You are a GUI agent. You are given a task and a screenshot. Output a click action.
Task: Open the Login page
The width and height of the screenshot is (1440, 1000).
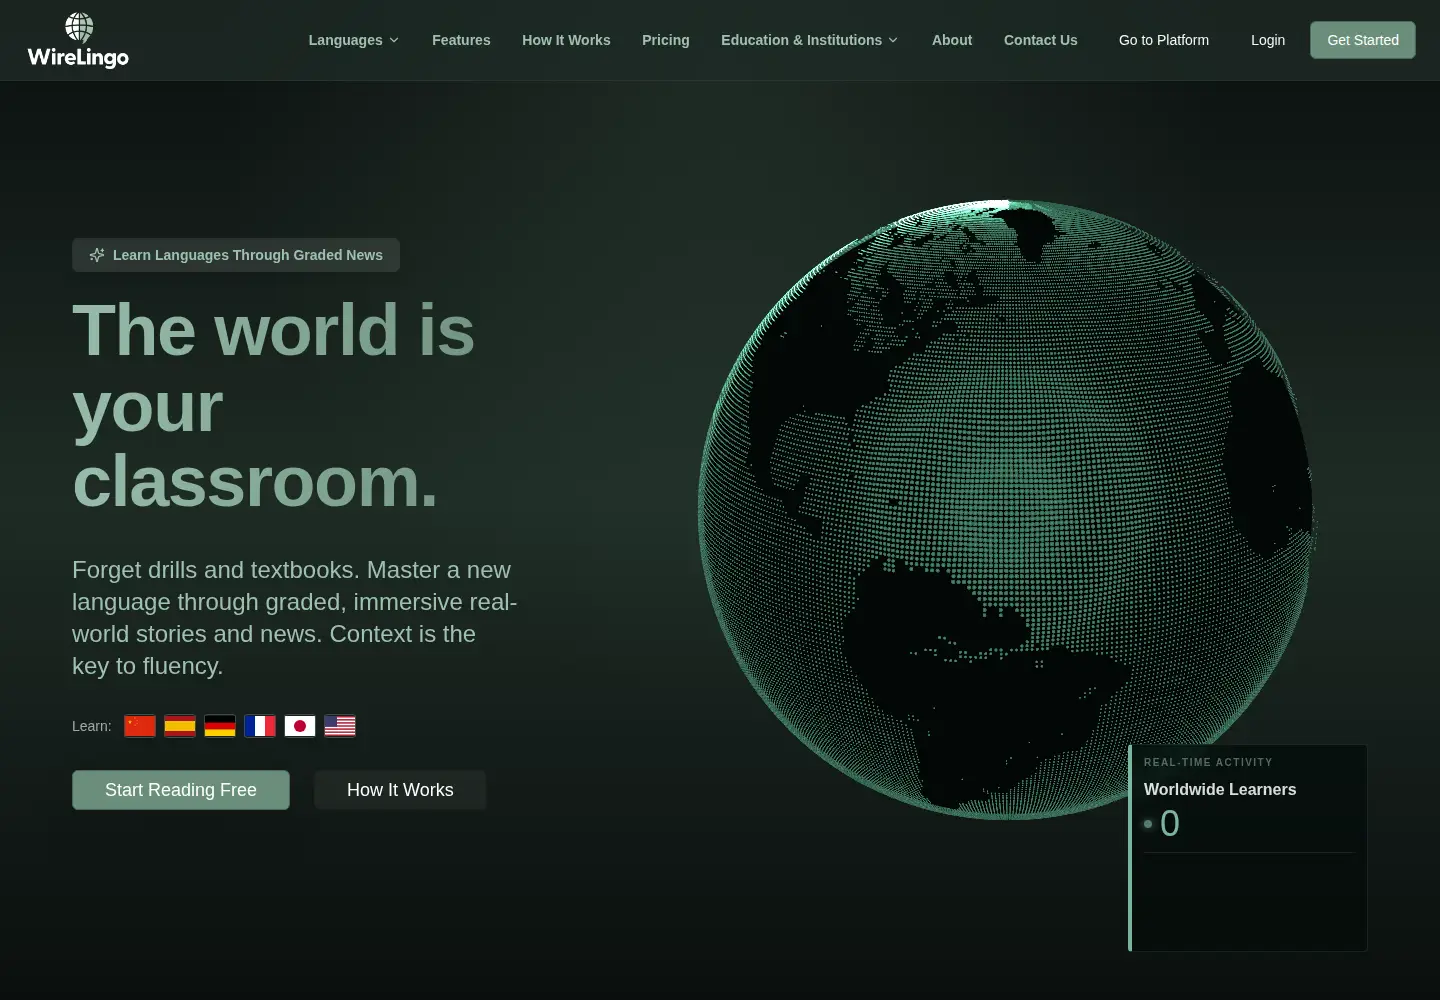click(x=1268, y=40)
